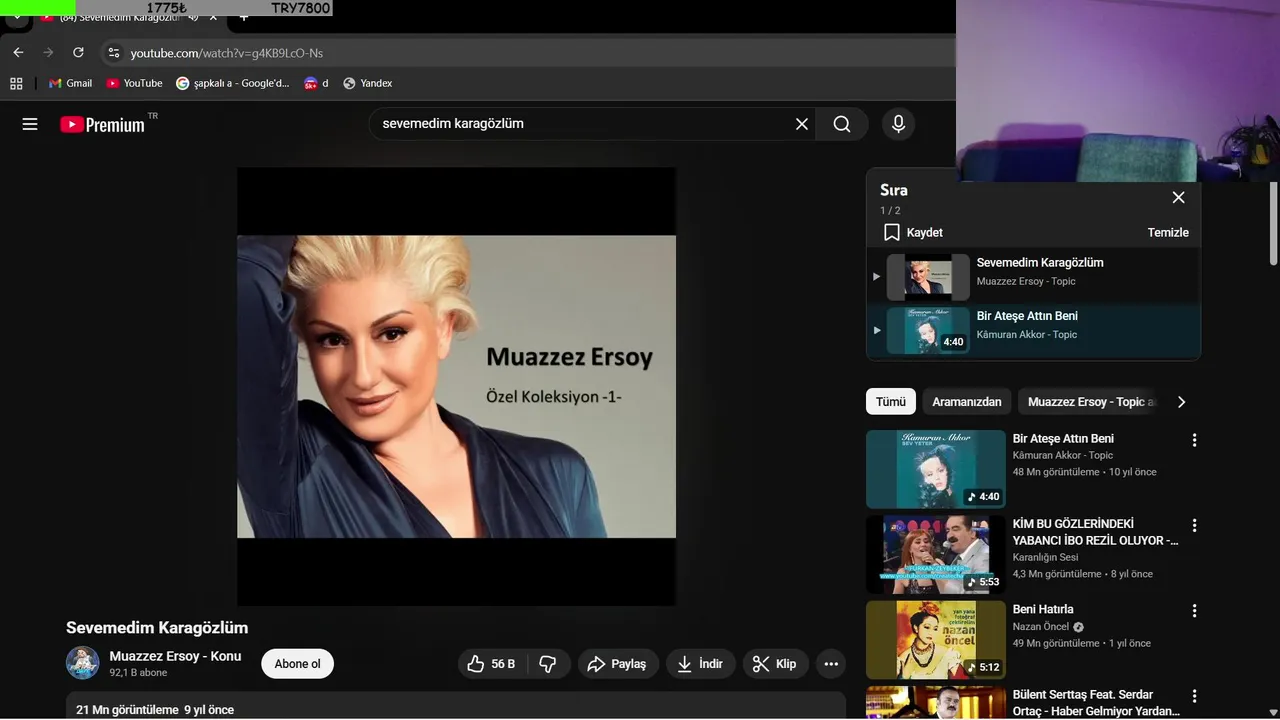Viewport: 1280px width, 720px height.
Task: Save queue with Kaydet bookmark button
Action: tap(913, 232)
